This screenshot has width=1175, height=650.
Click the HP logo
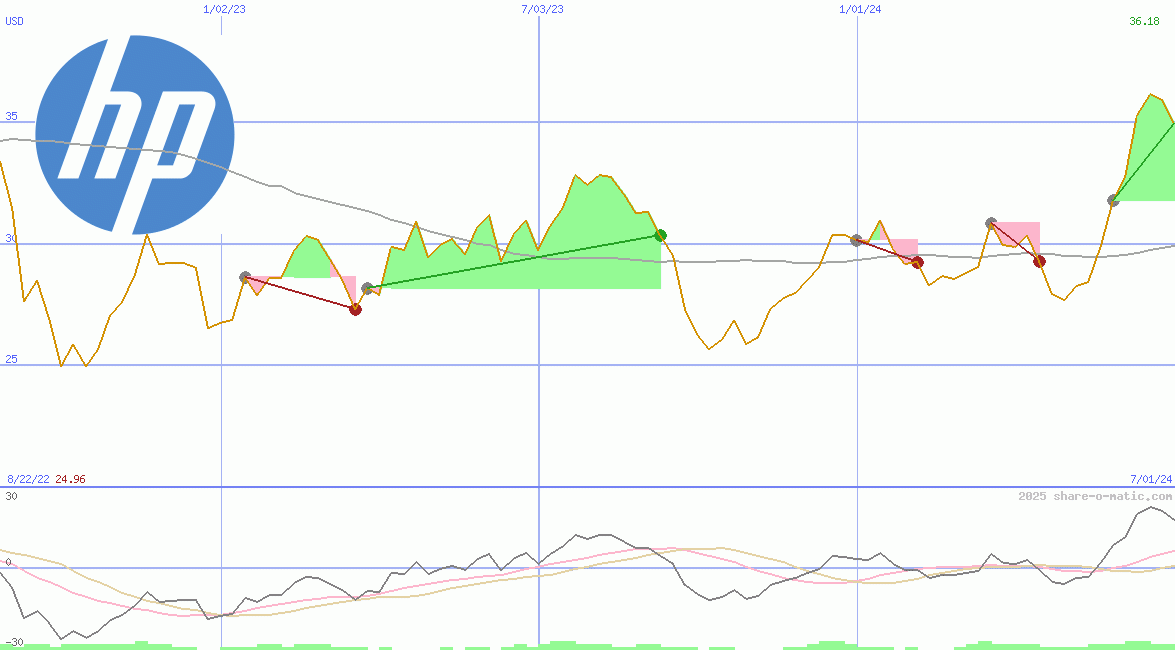135,136
